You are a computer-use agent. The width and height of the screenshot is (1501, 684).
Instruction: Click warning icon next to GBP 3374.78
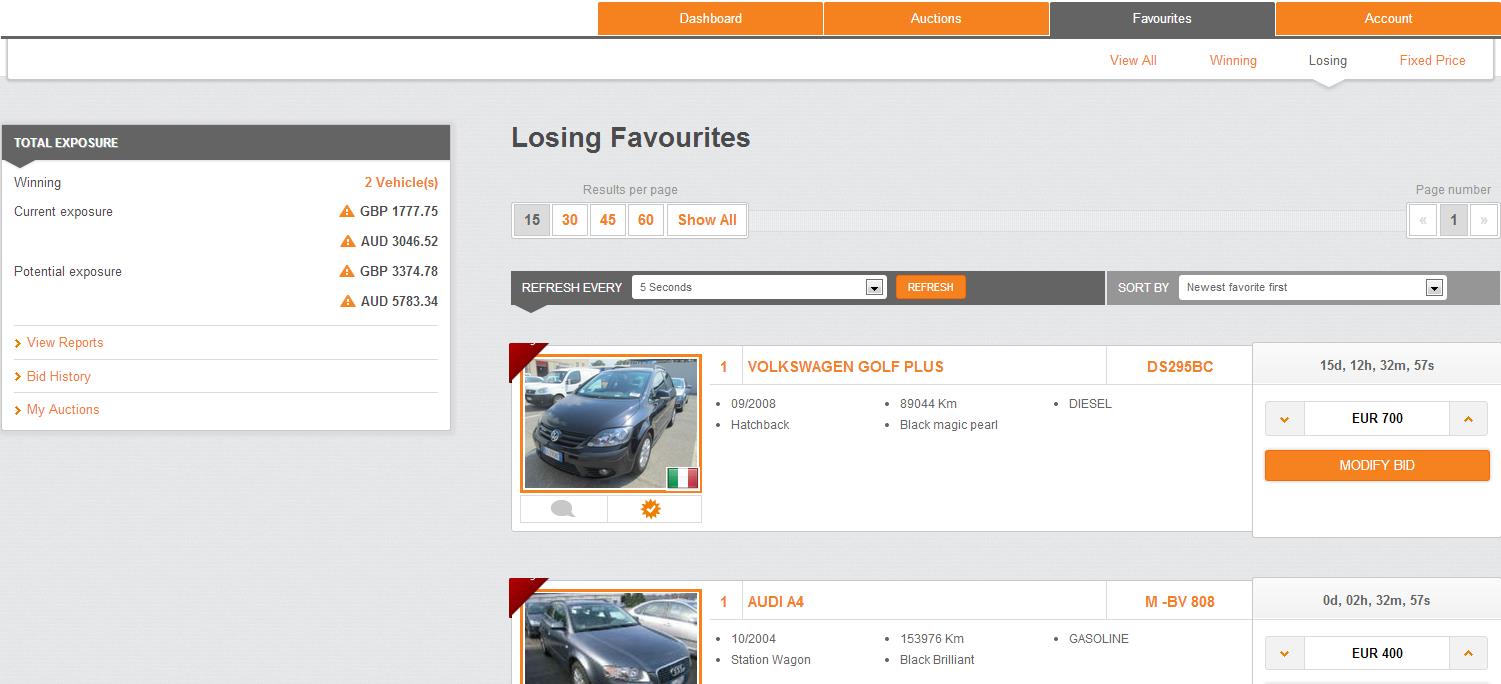(347, 271)
